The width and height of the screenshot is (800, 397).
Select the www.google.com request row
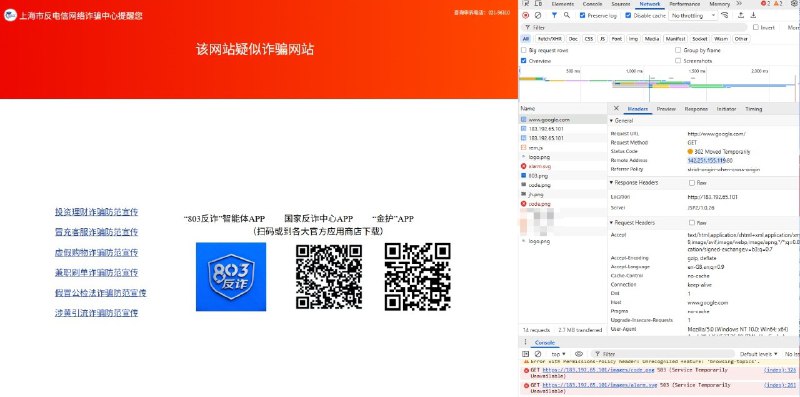coord(563,119)
